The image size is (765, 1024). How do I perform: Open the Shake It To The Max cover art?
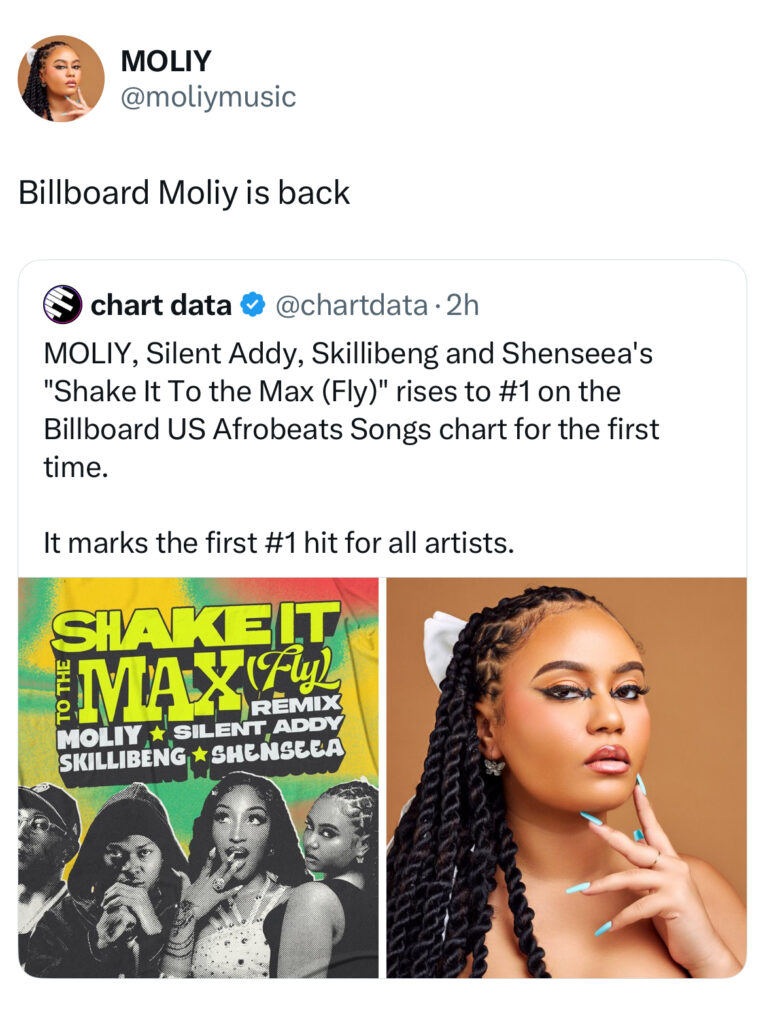[198, 777]
